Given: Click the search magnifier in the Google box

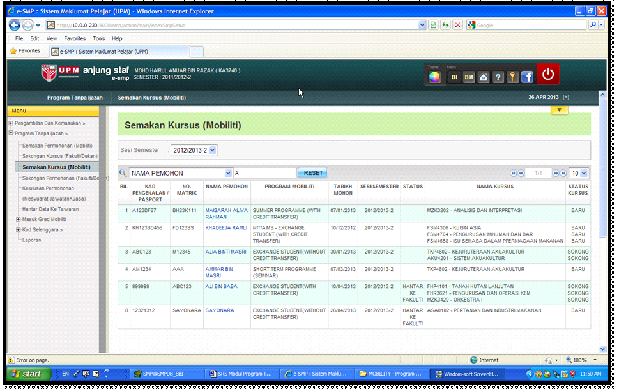Looking at the screenshot, I should click(x=593, y=25).
